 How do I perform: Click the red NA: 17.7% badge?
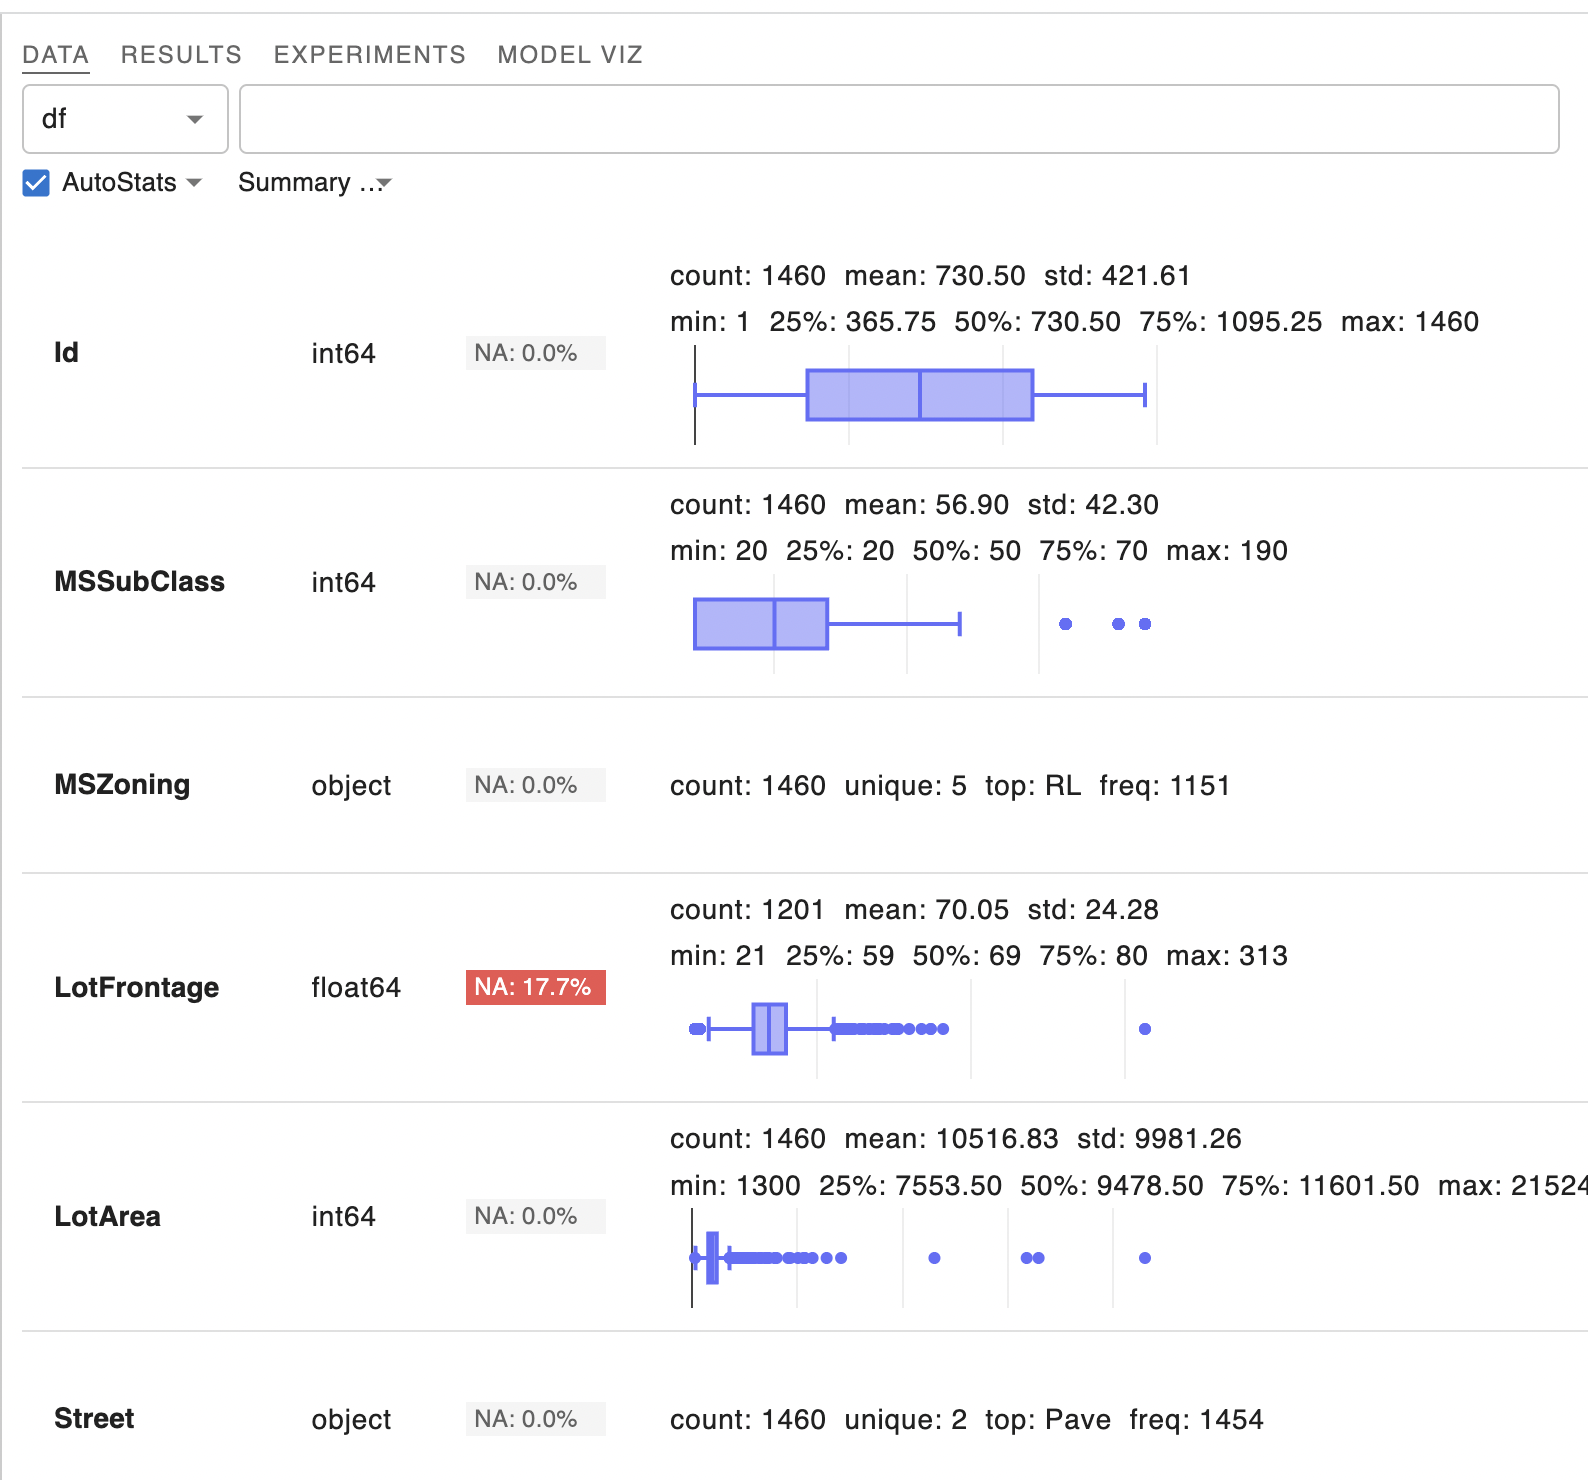click(x=535, y=987)
